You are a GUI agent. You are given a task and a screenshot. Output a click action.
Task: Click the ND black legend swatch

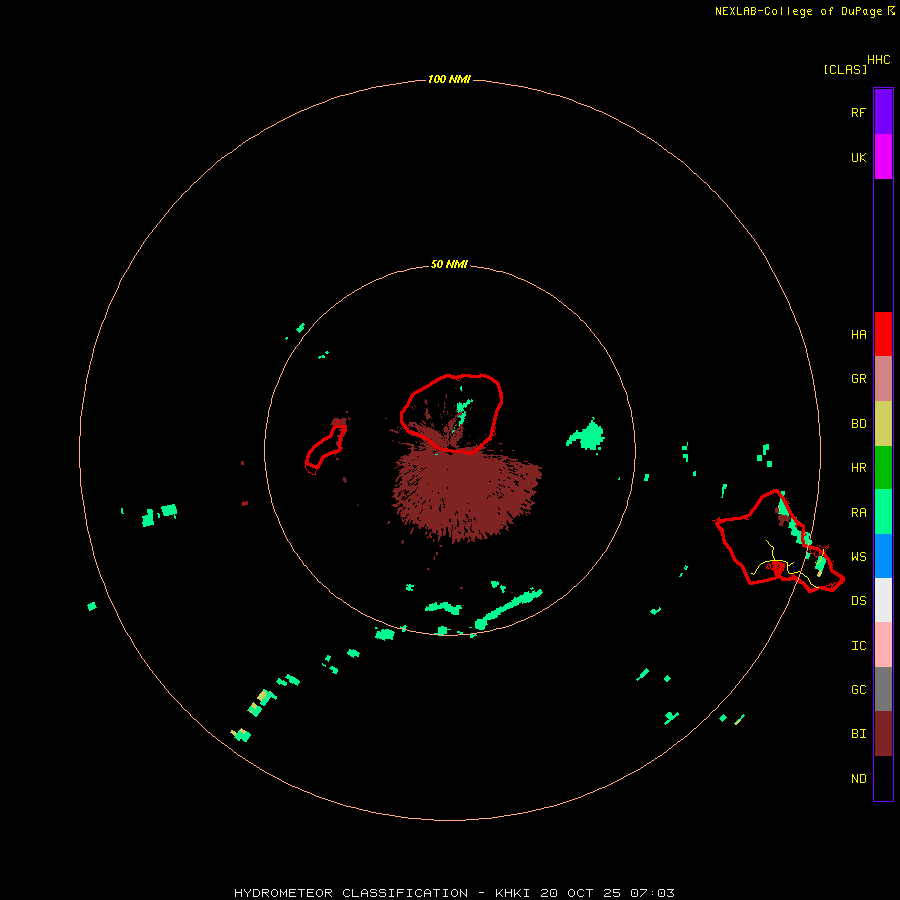883,778
